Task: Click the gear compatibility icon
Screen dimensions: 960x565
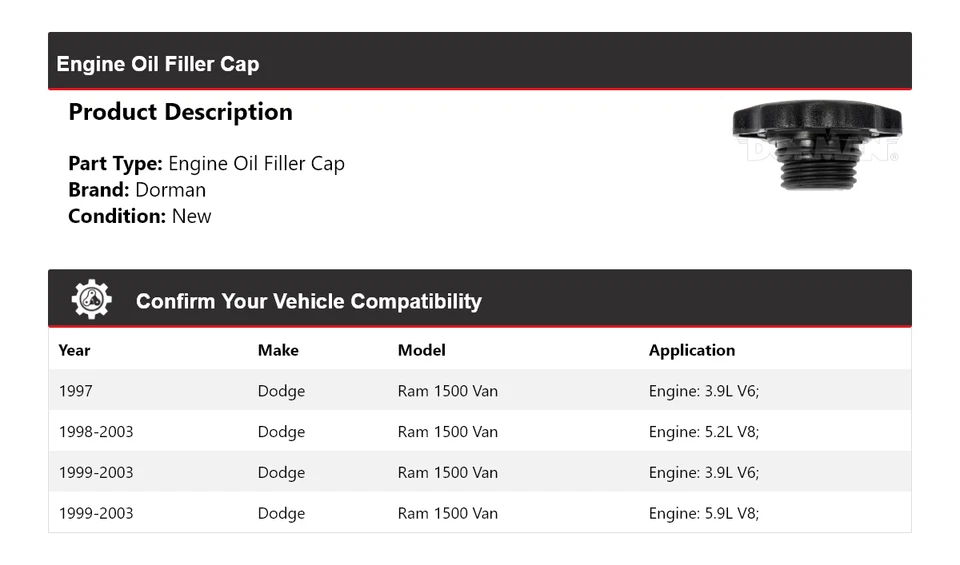Action: tap(91, 300)
